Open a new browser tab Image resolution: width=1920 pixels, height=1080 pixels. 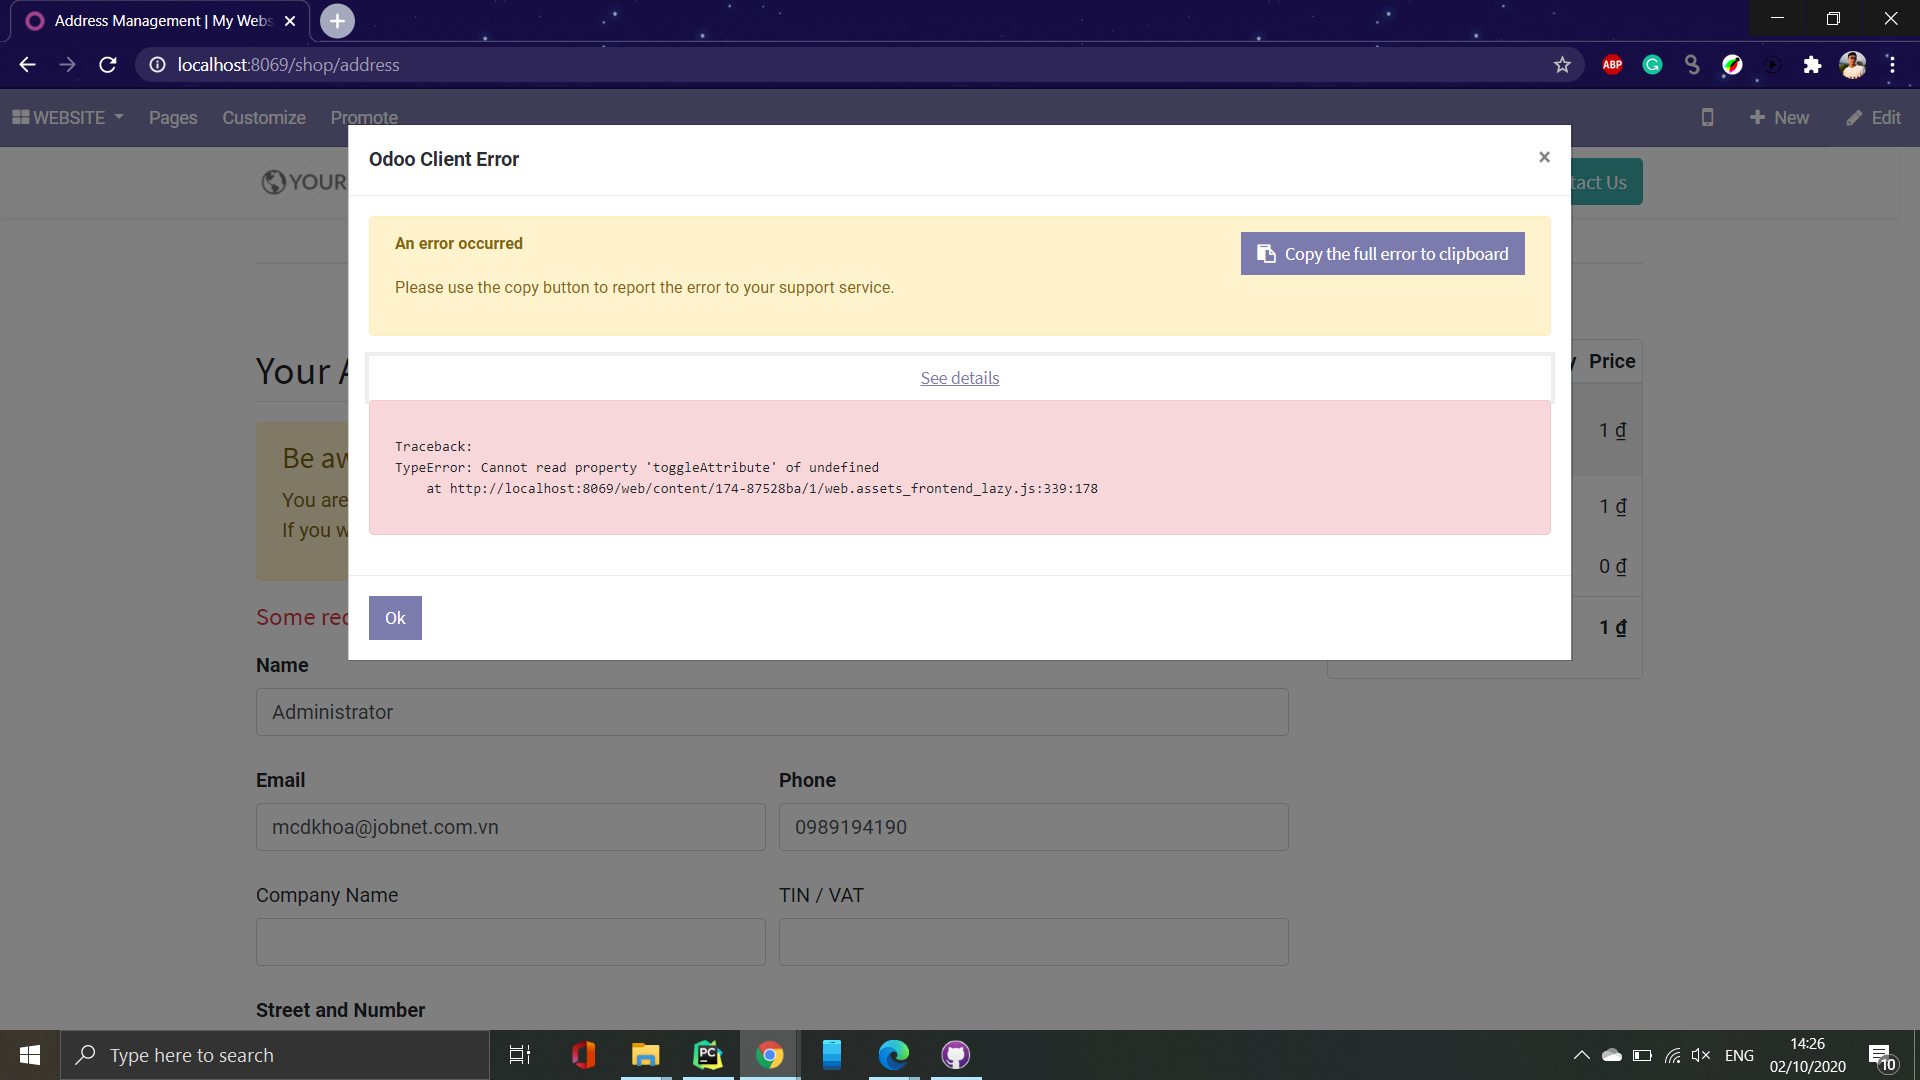(337, 21)
